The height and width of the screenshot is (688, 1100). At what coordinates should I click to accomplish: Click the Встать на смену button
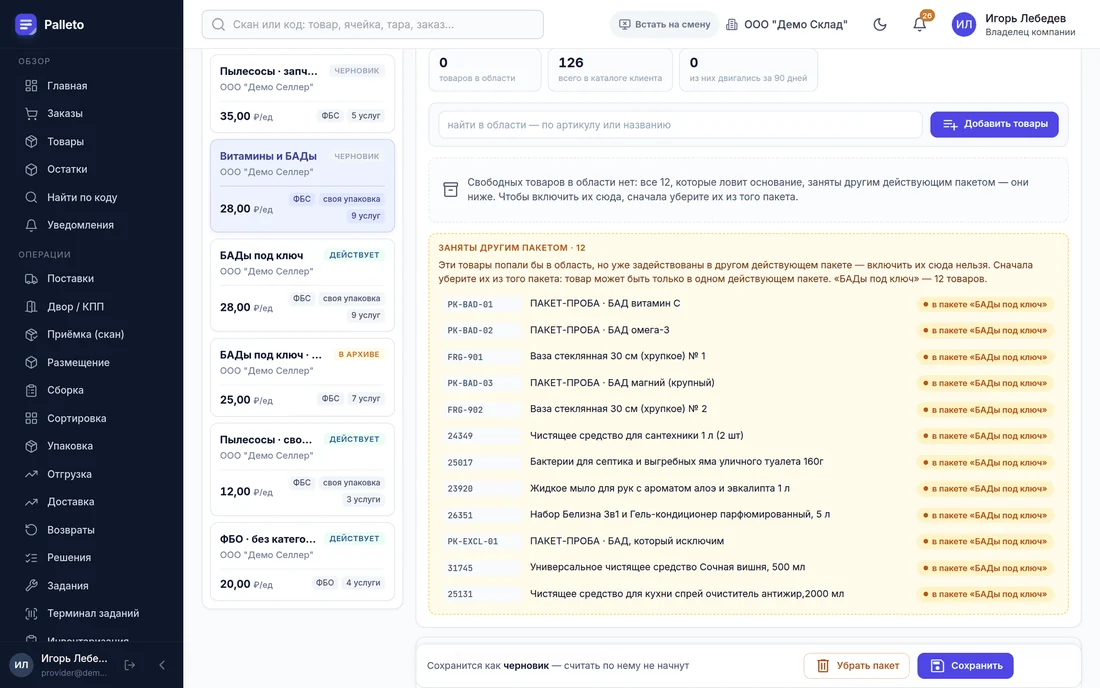tap(664, 25)
